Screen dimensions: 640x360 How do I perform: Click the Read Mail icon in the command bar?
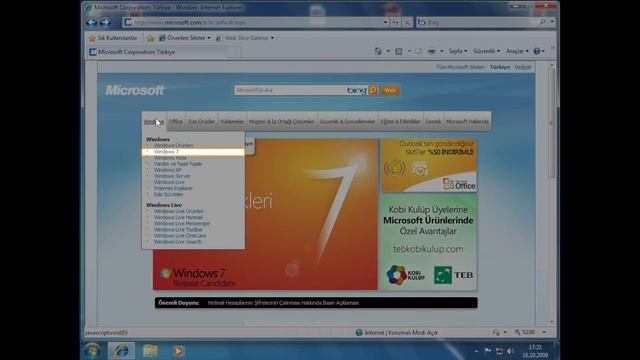418,51
